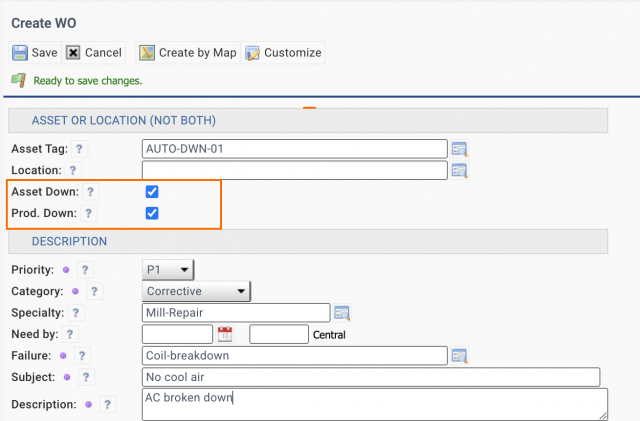This screenshot has width=640, height=421.
Task: Uncheck the Asset Down checkbox
Action: 152,191
